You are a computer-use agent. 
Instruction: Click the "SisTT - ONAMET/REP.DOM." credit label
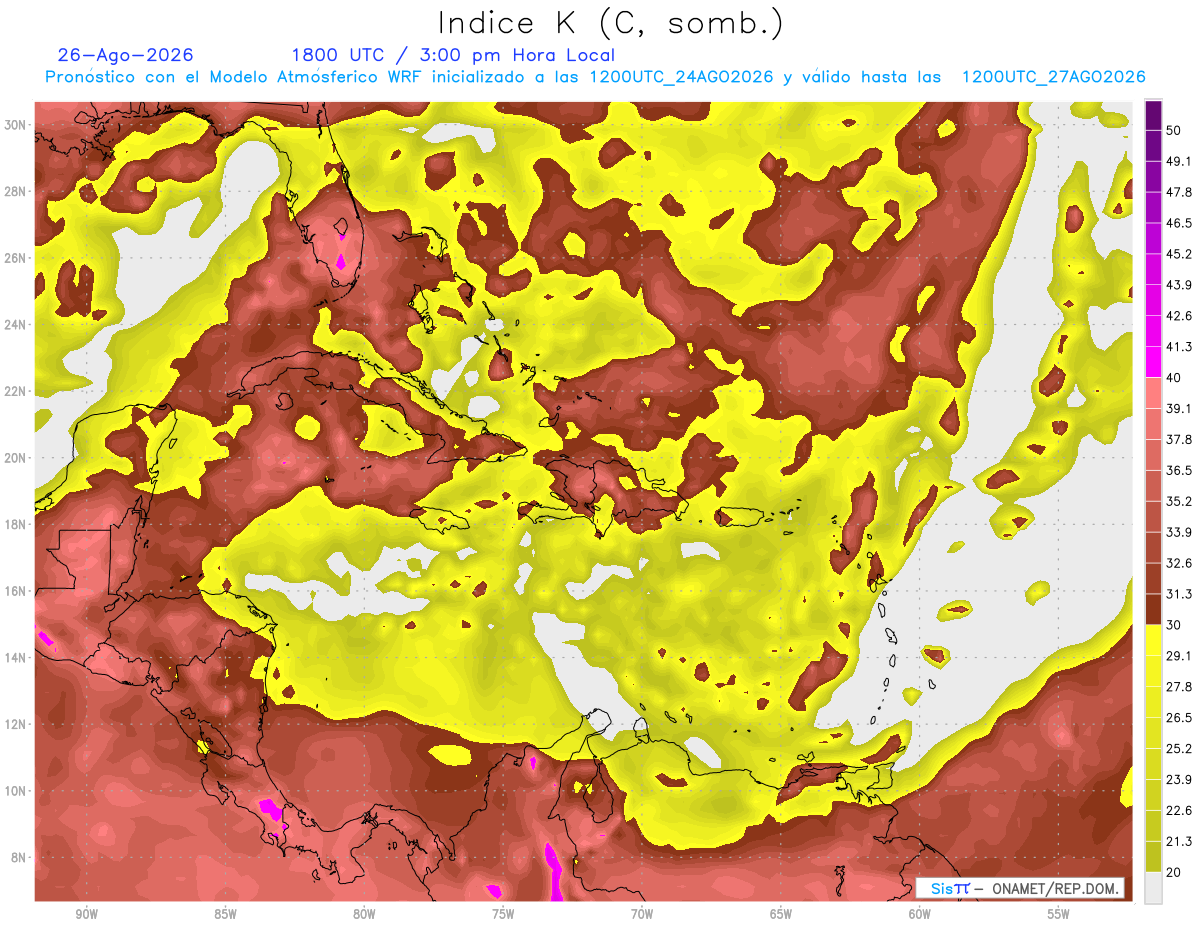(x=1019, y=888)
